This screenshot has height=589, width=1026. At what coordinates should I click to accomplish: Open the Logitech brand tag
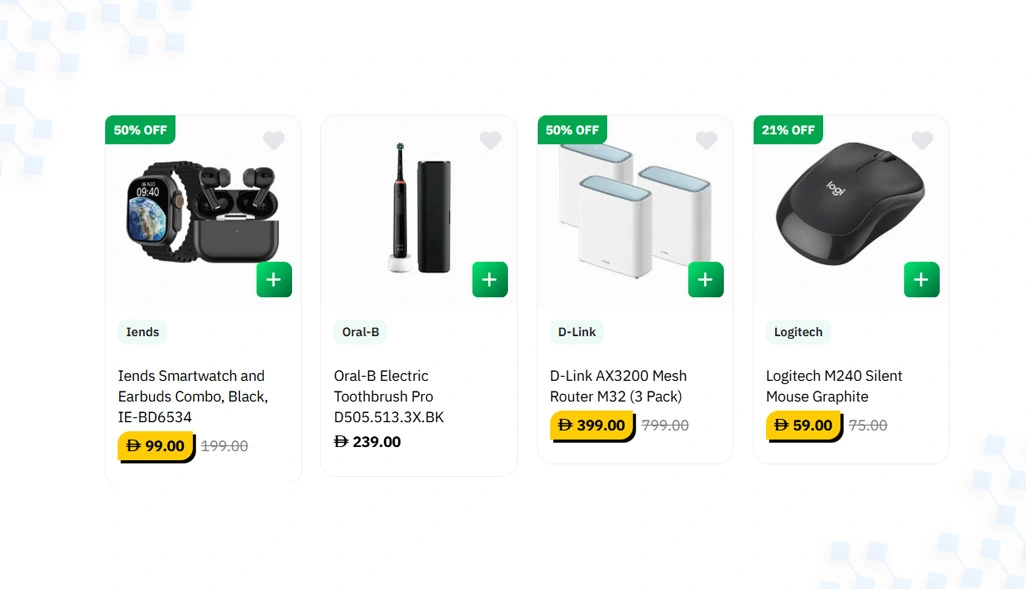(x=798, y=332)
